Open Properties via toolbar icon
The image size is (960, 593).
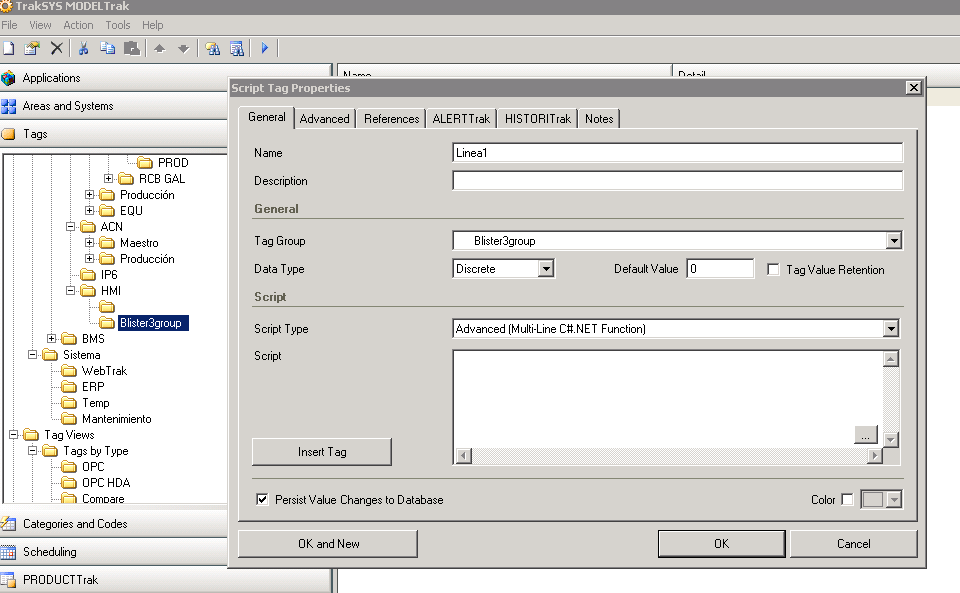pyautogui.click(x=32, y=48)
